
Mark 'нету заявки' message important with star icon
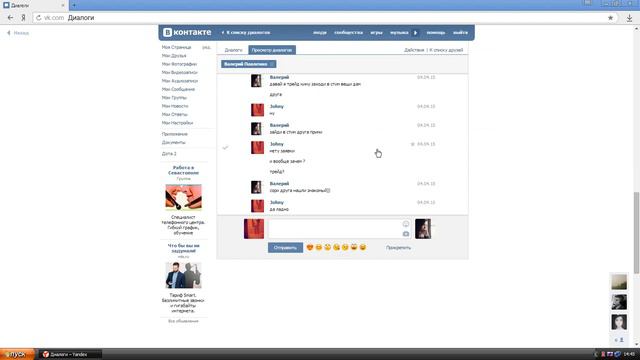[412, 144]
